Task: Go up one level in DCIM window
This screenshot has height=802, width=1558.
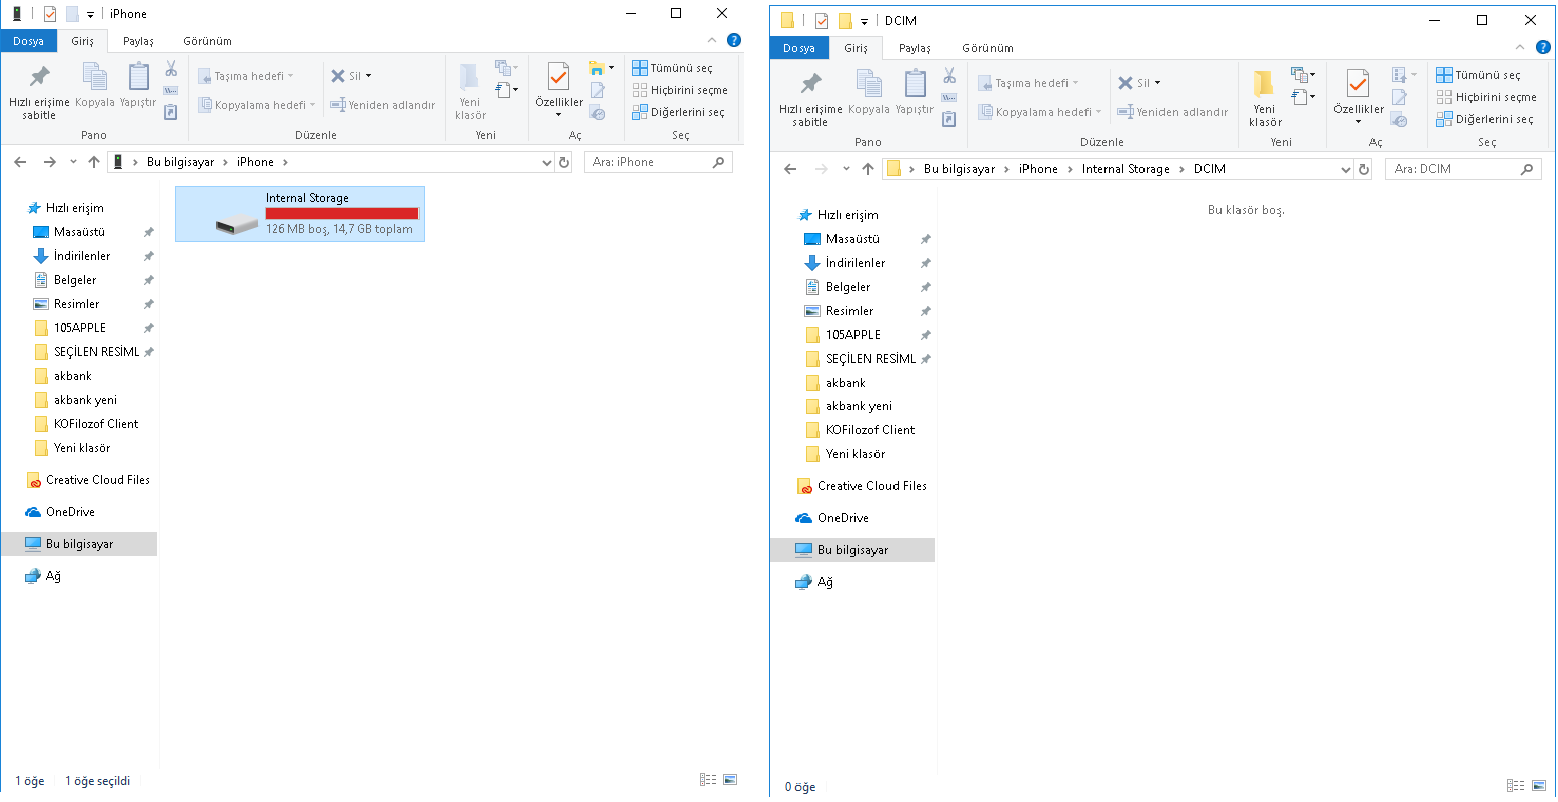Action: click(x=867, y=169)
